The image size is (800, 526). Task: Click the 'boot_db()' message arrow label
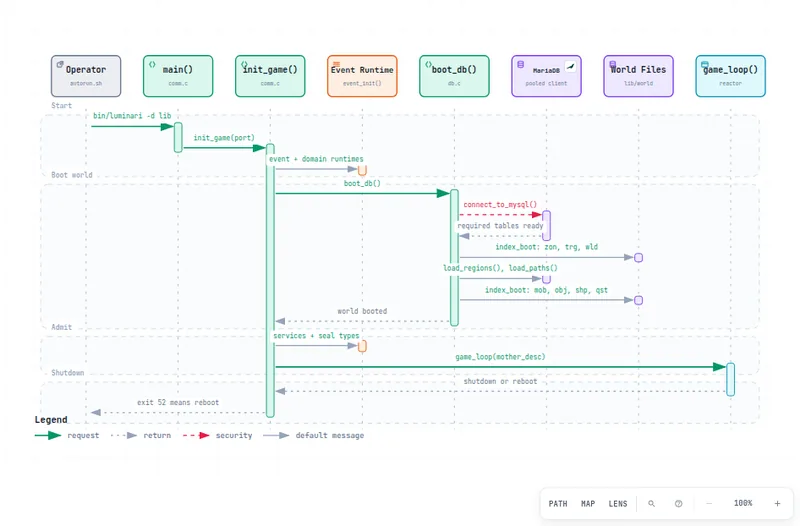coord(362,184)
